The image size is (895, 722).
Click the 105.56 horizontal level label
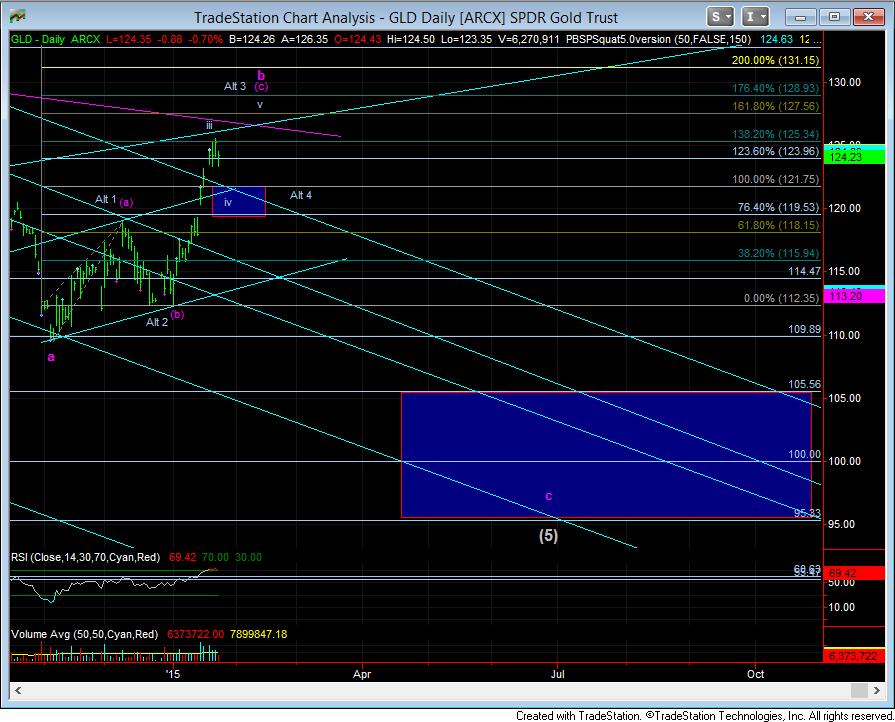pyautogui.click(x=804, y=384)
